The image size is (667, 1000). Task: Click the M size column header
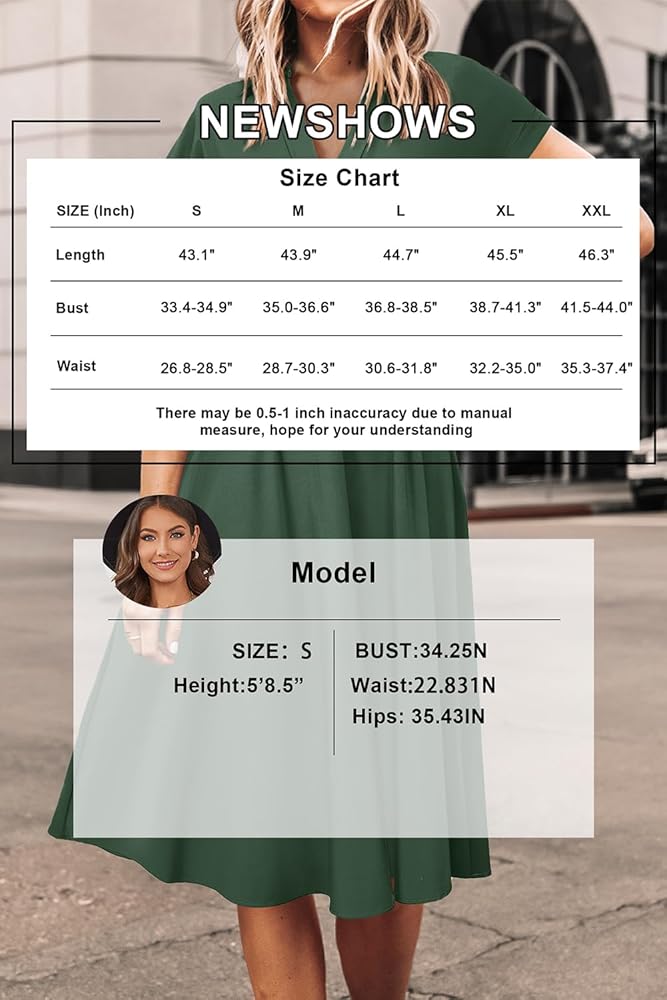[x=298, y=211]
